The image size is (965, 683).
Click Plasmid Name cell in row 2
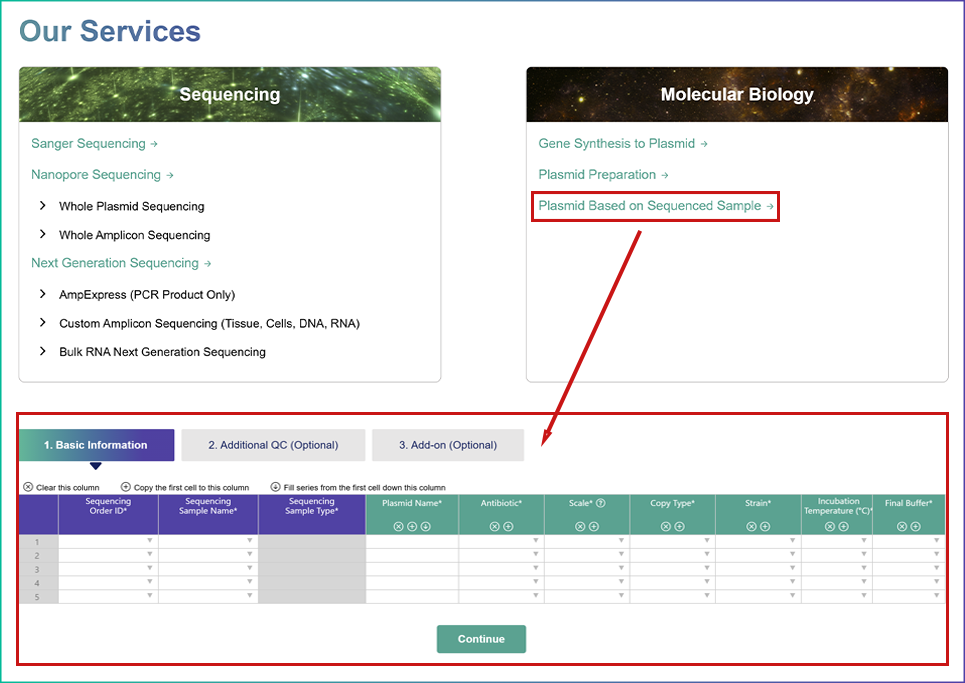pyautogui.click(x=412, y=555)
